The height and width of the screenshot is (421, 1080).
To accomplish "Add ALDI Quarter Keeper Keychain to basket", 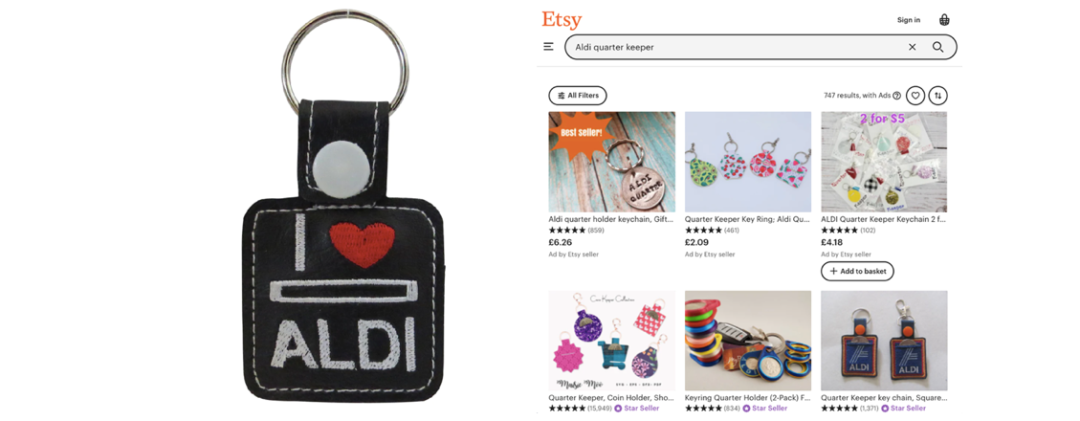I will 857,271.
